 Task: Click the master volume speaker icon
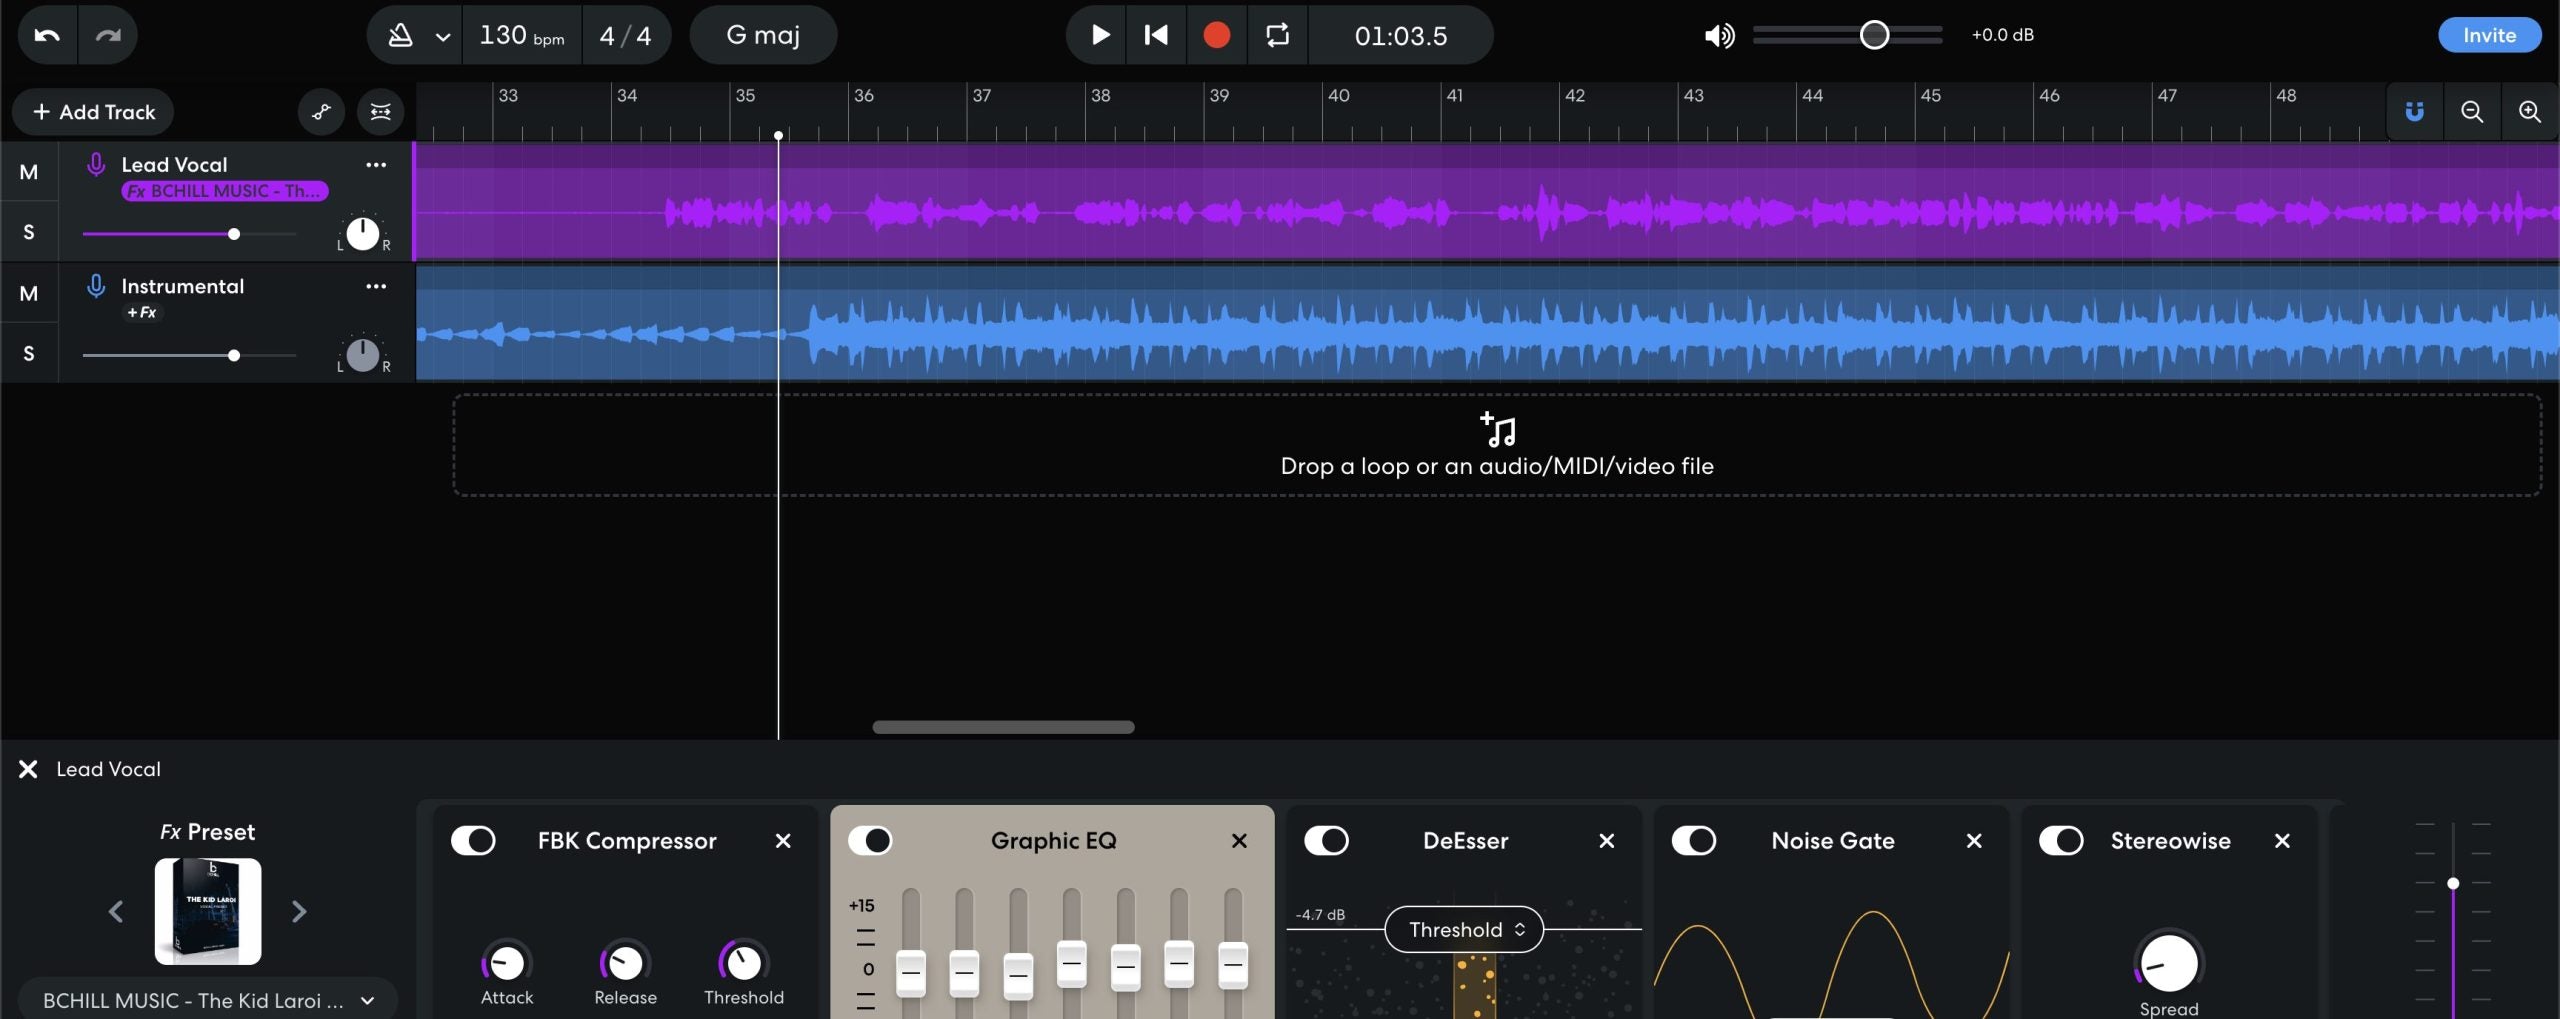point(1717,34)
